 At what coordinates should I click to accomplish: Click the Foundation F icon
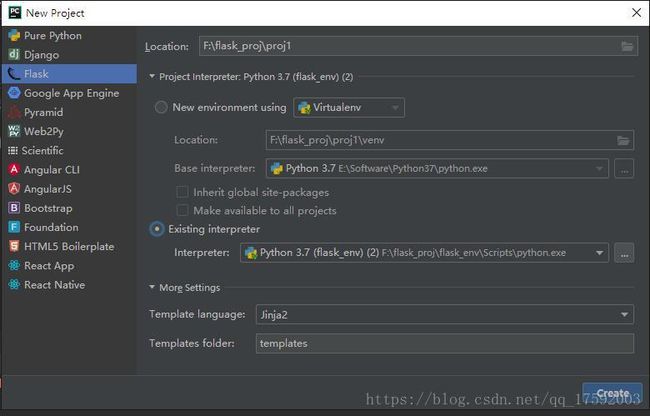[14, 227]
